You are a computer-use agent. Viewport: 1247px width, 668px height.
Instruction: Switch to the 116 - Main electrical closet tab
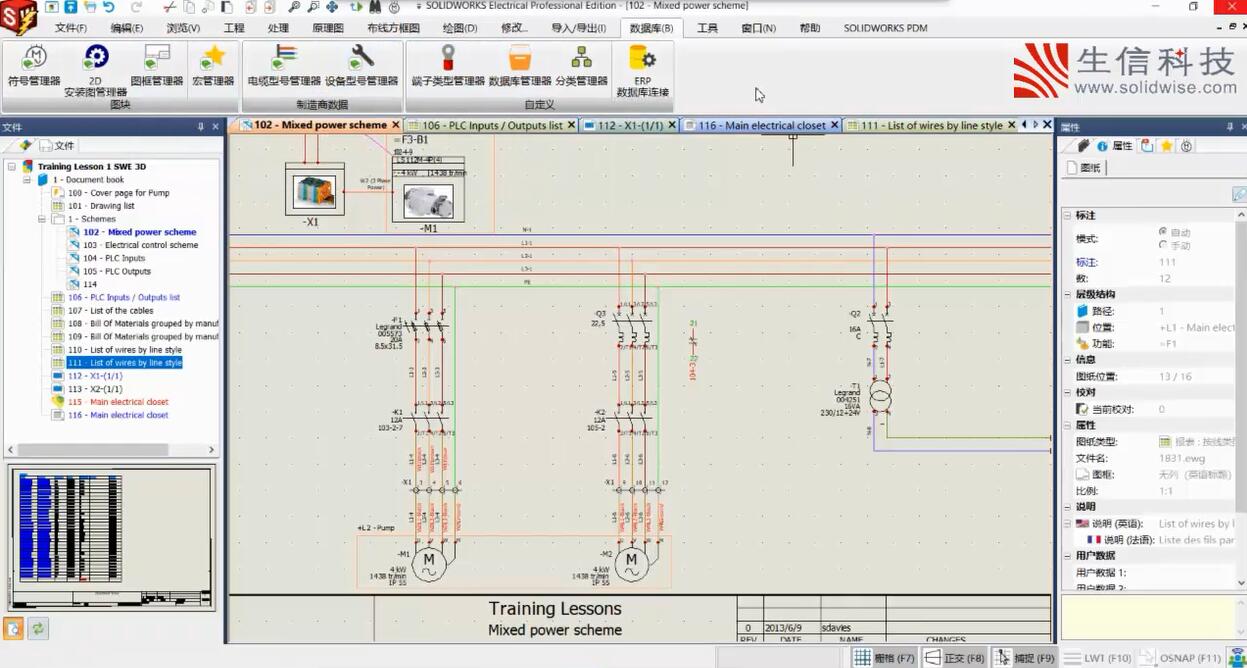point(762,126)
